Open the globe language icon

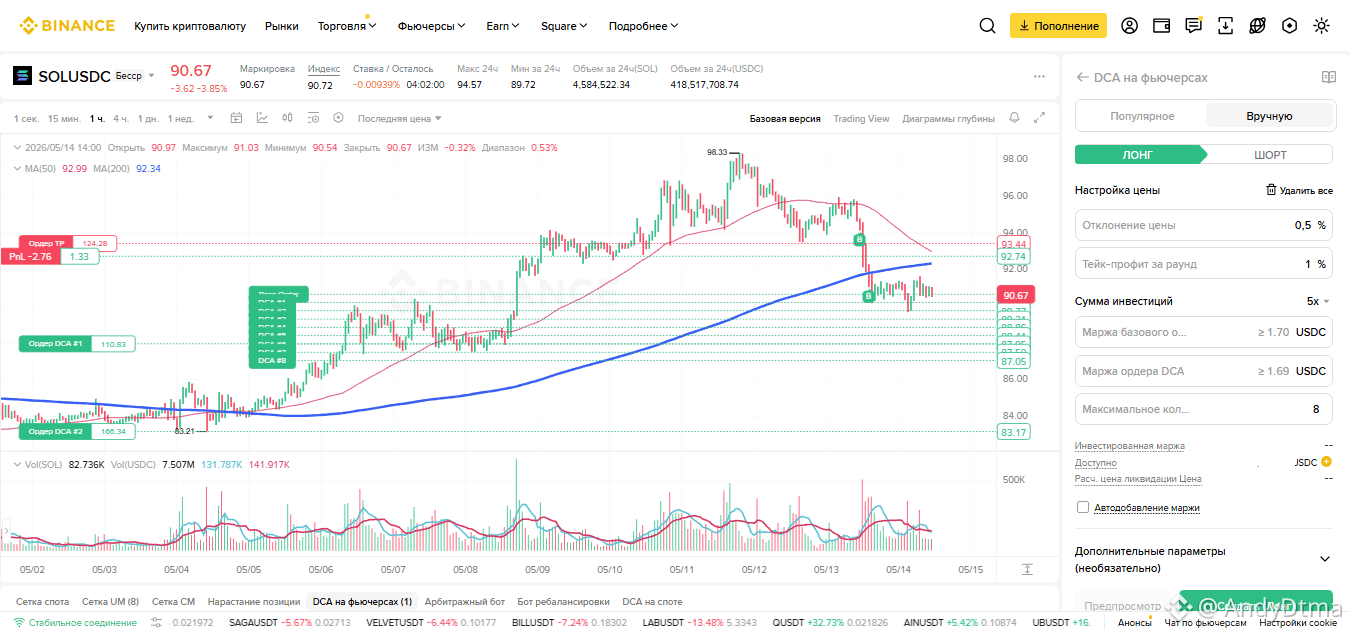click(1257, 26)
